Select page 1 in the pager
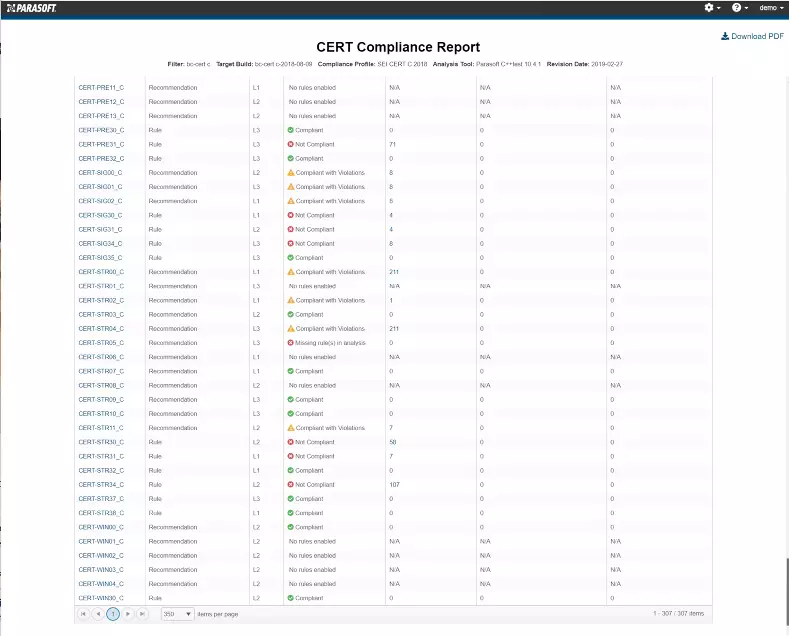The width and height of the screenshot is (789, 636). [113, 613]
